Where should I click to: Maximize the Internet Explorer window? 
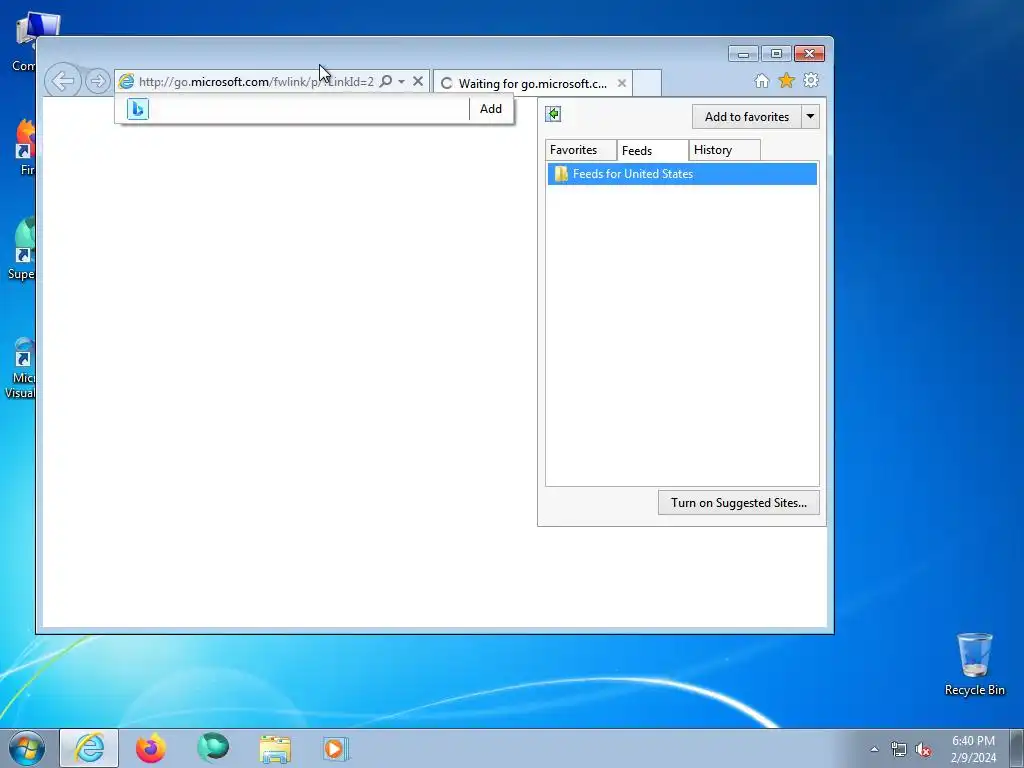[776, 54]
